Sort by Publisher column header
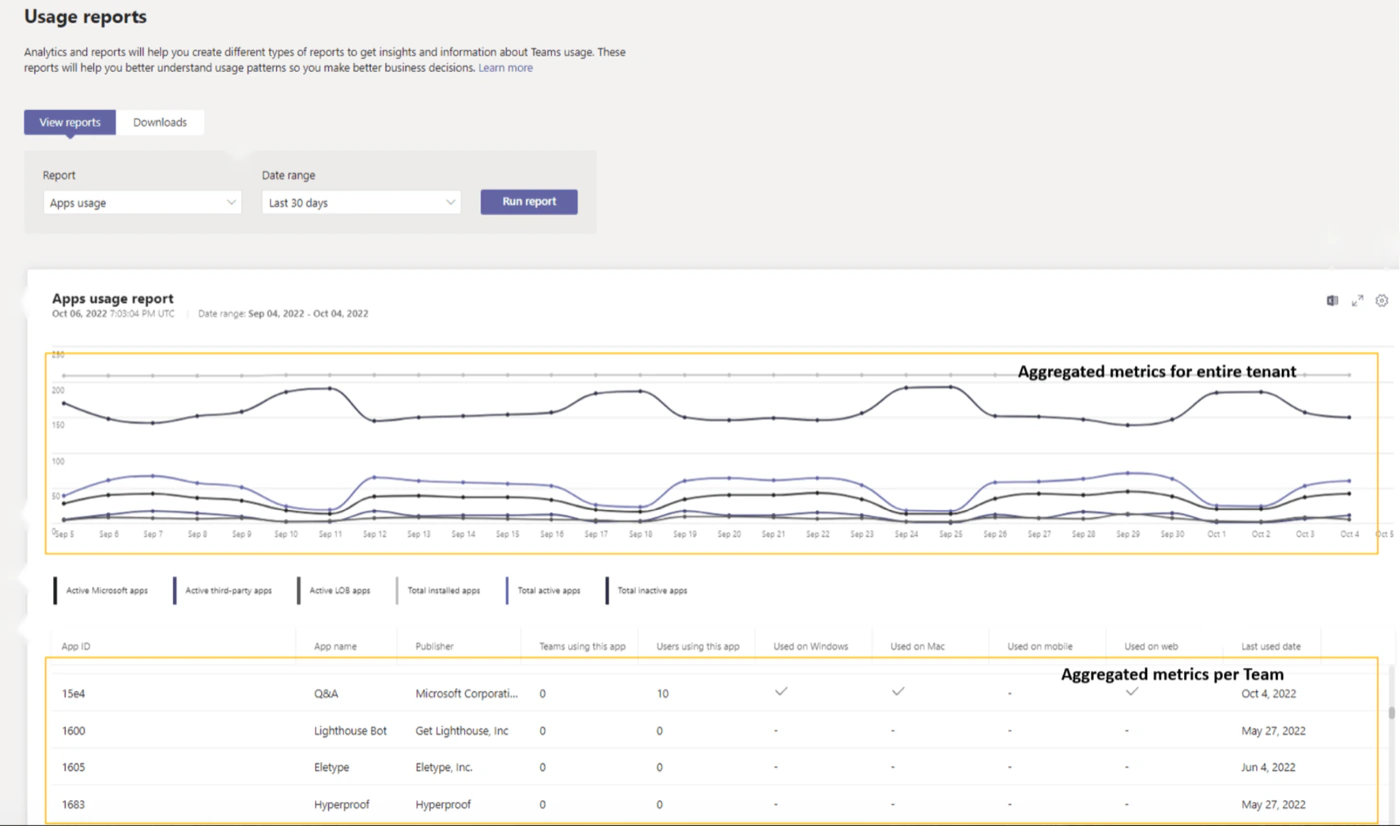This screenshot has height=826, width=1400. pyautogui.click(x=434, y=647)
